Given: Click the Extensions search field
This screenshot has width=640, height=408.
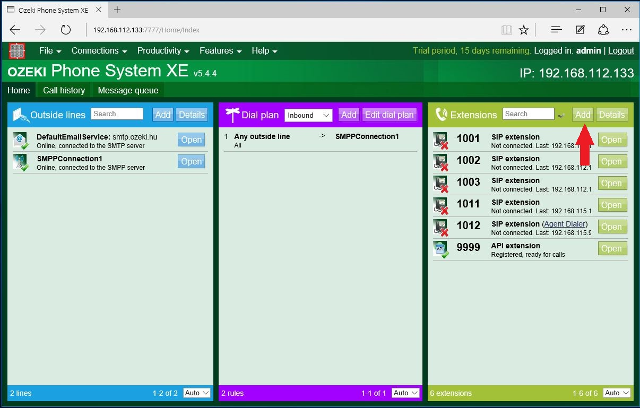Looking at the screenshot, I should click(x=529, y=114).
